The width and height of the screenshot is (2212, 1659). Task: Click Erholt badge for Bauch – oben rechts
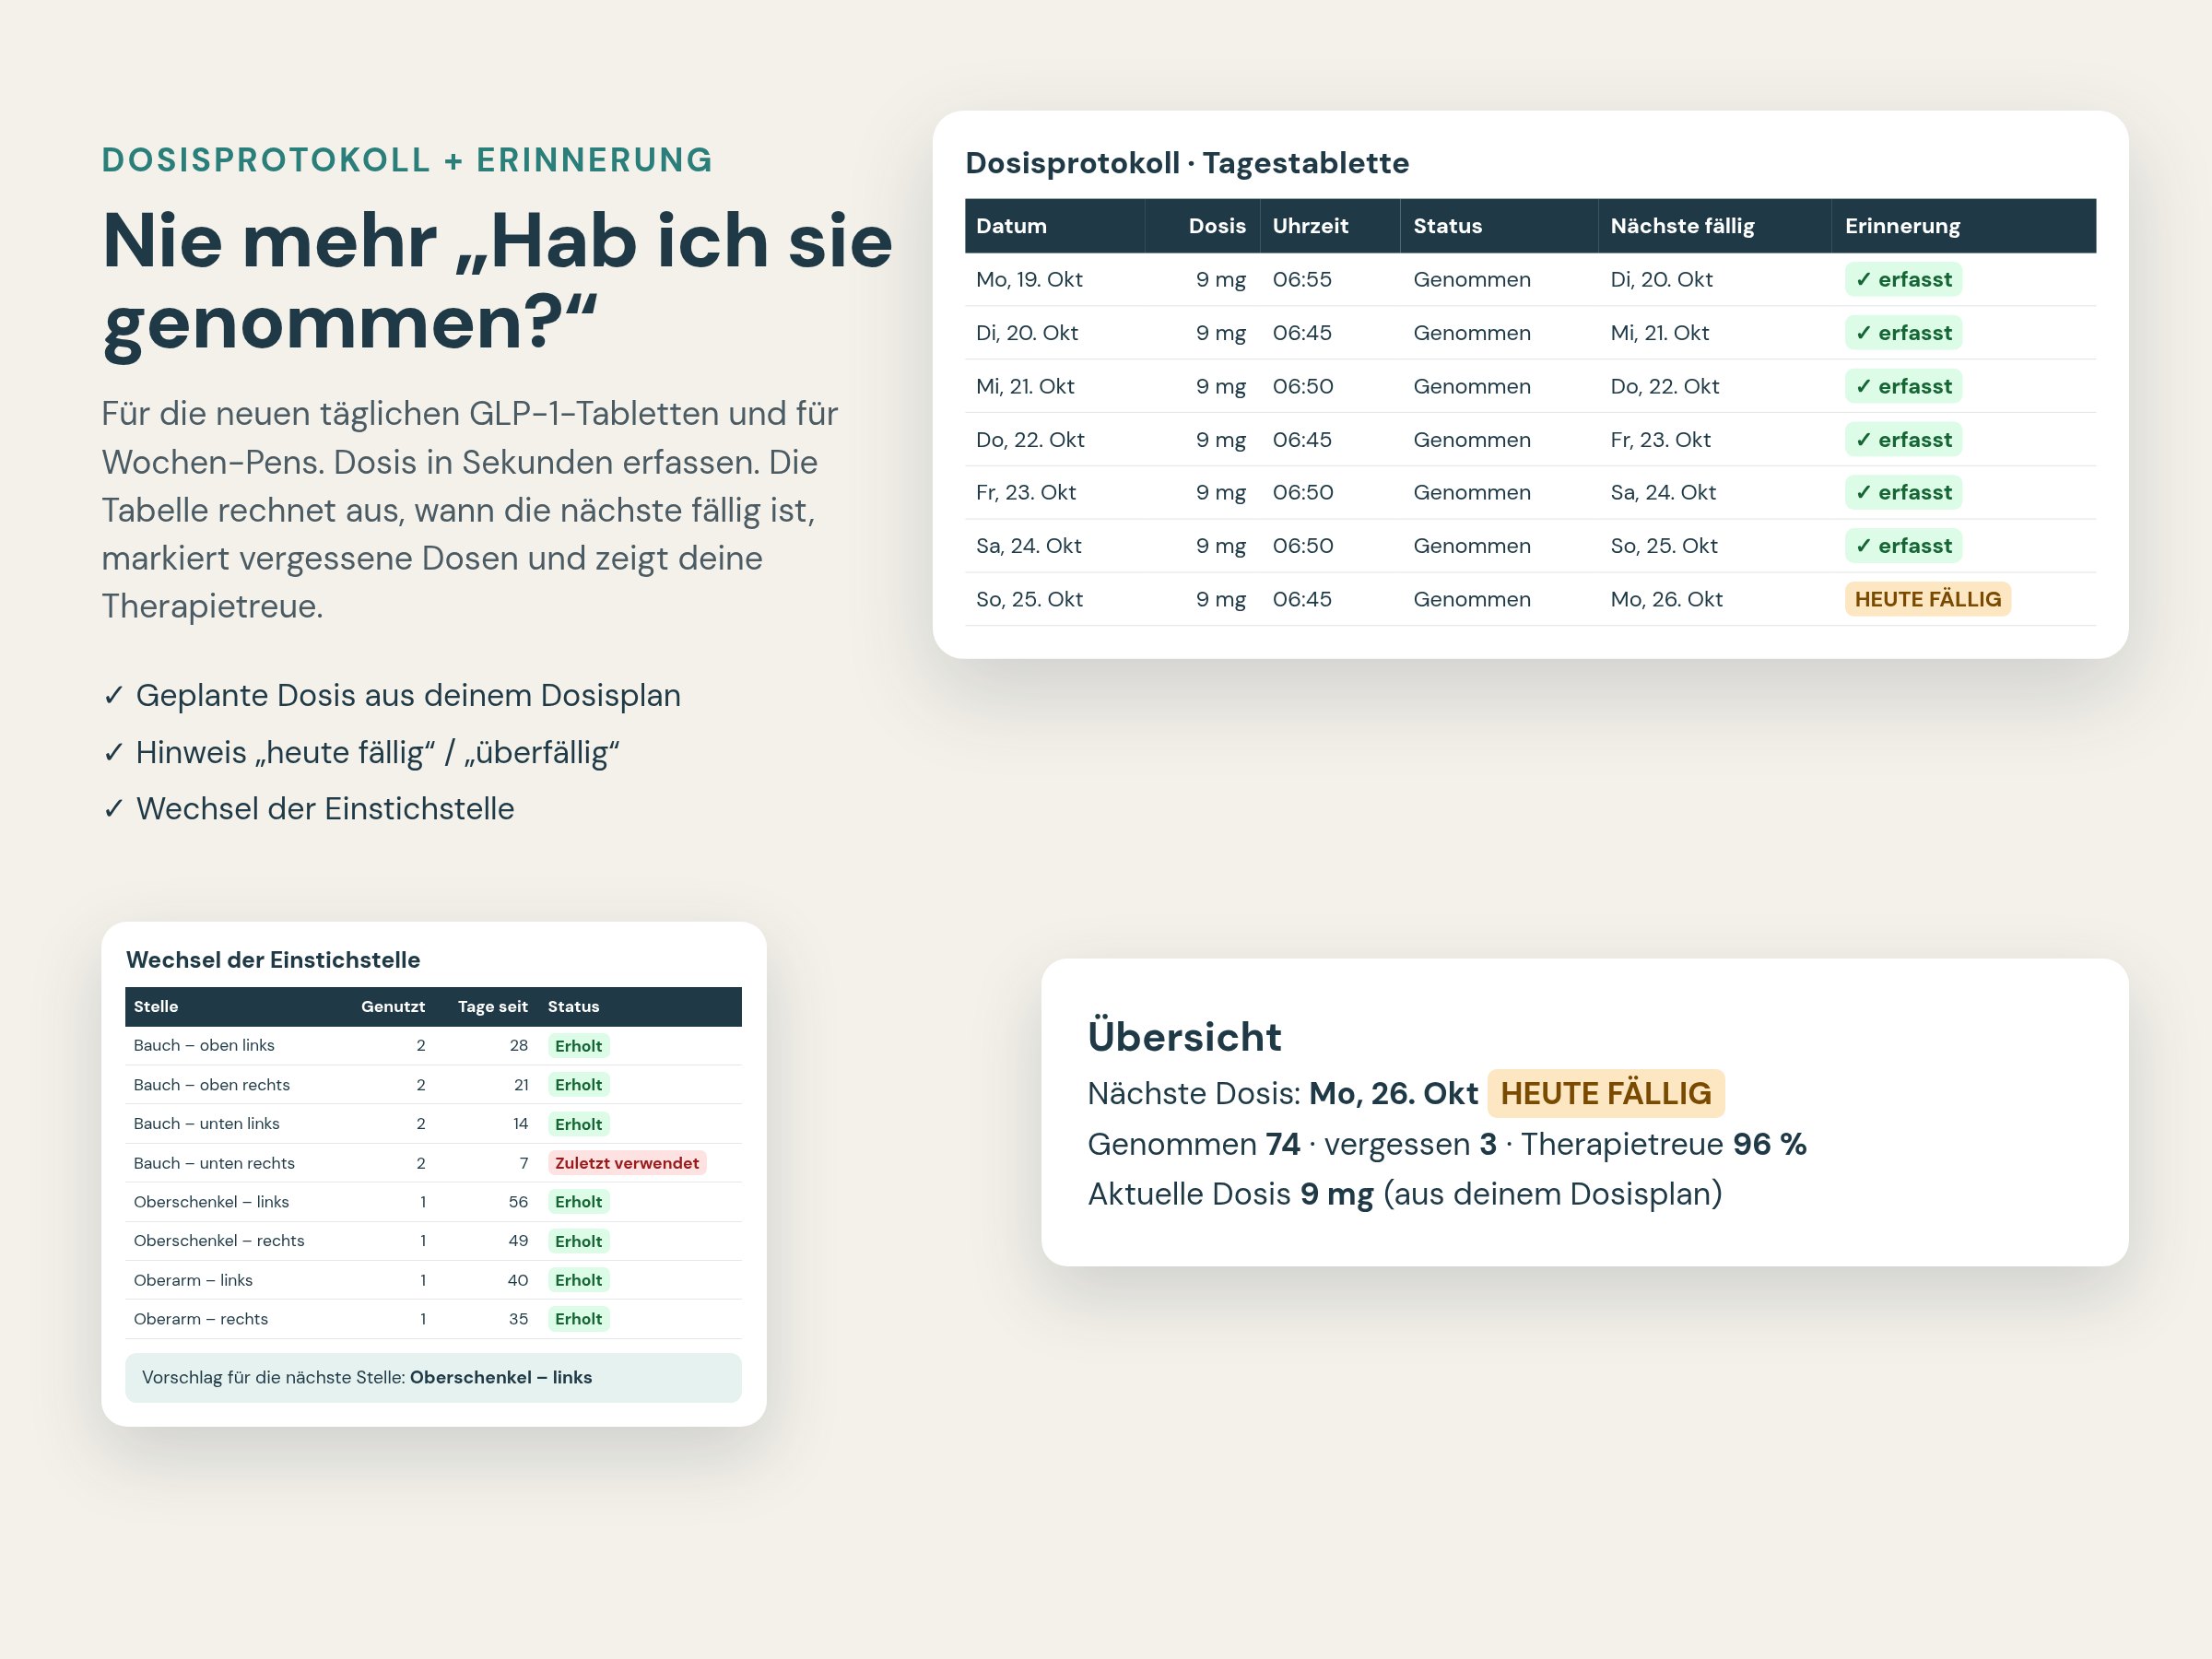pyautogui.click(x=578, y=1085)
